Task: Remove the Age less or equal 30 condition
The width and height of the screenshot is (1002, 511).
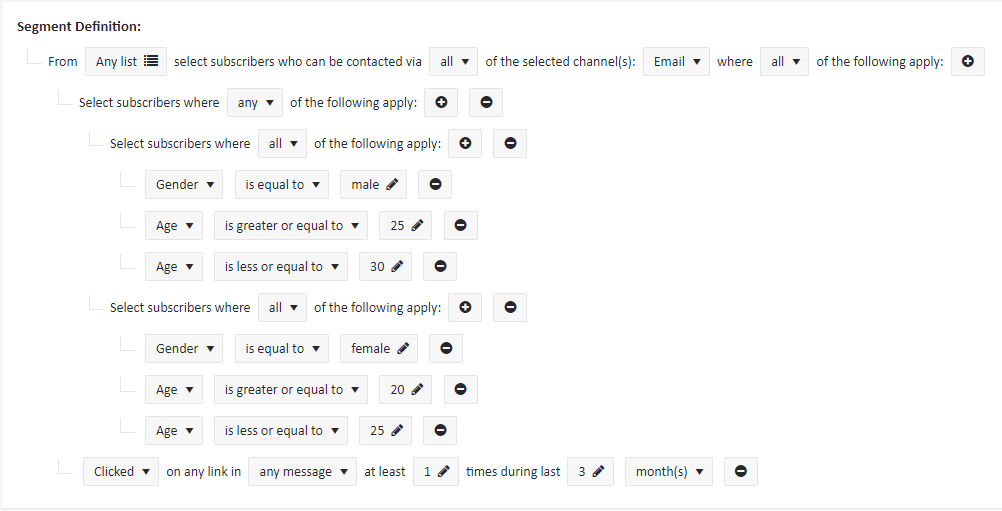Action: pos(440,266)
